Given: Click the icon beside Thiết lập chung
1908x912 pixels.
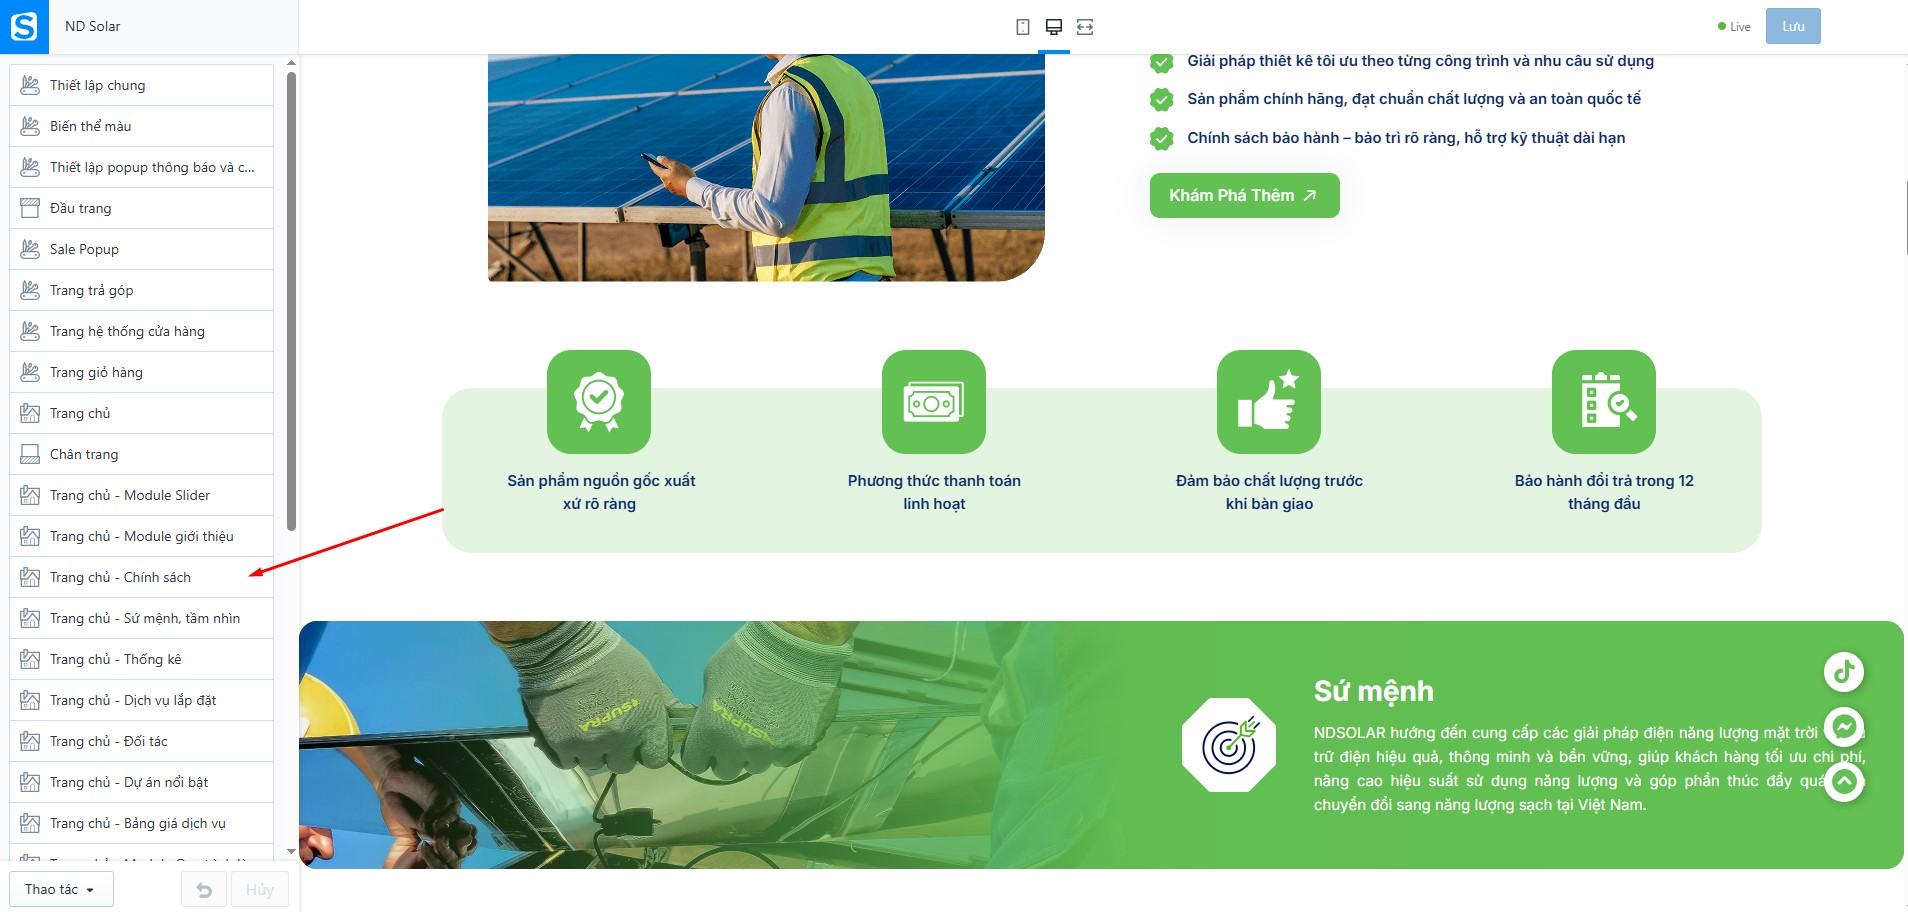Looking at the screenshot, I should pos(31,85).
